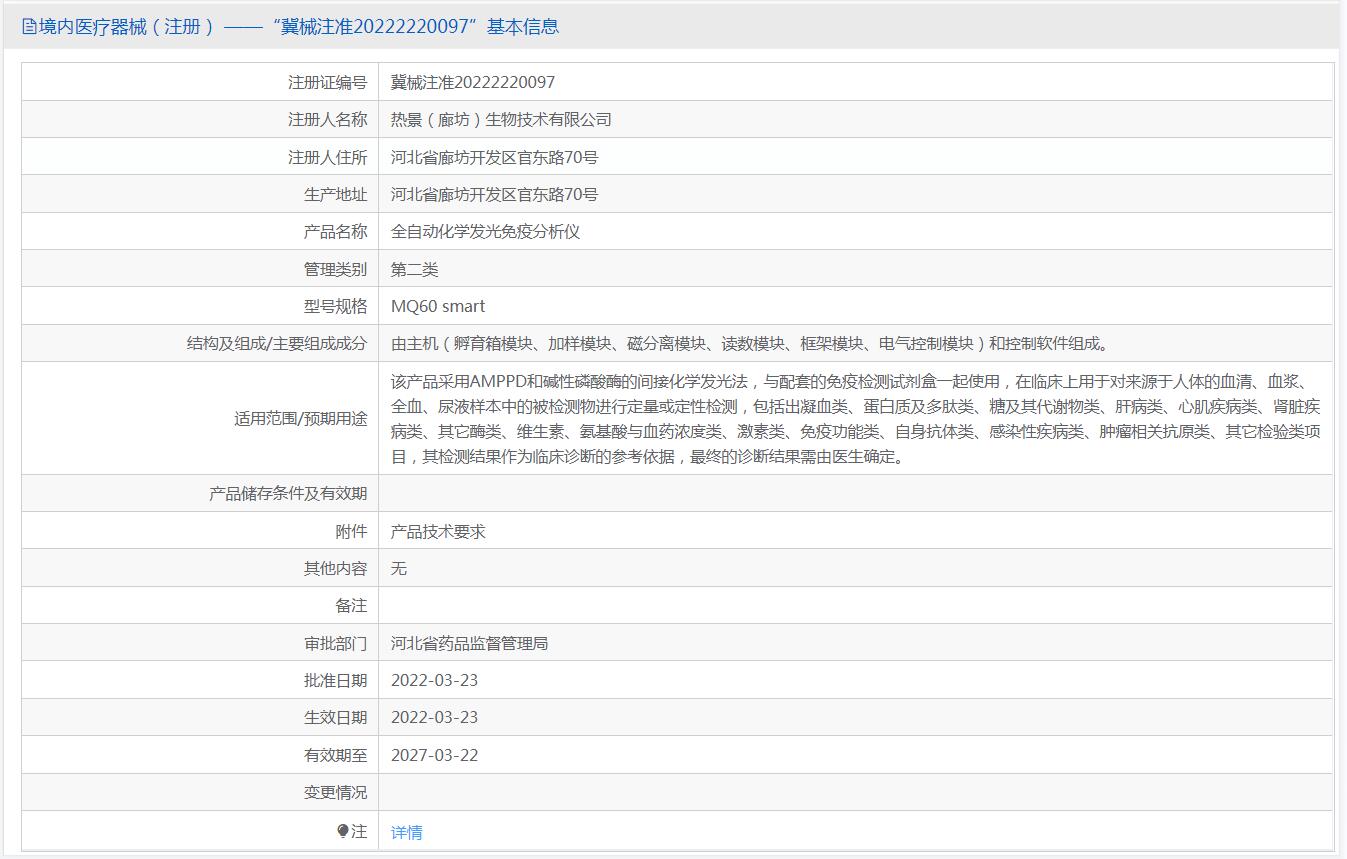Click the 批准日期 row label
The height and width of the screenshot is (859, 1347).
pyautogui.click(x=335, y=681)
